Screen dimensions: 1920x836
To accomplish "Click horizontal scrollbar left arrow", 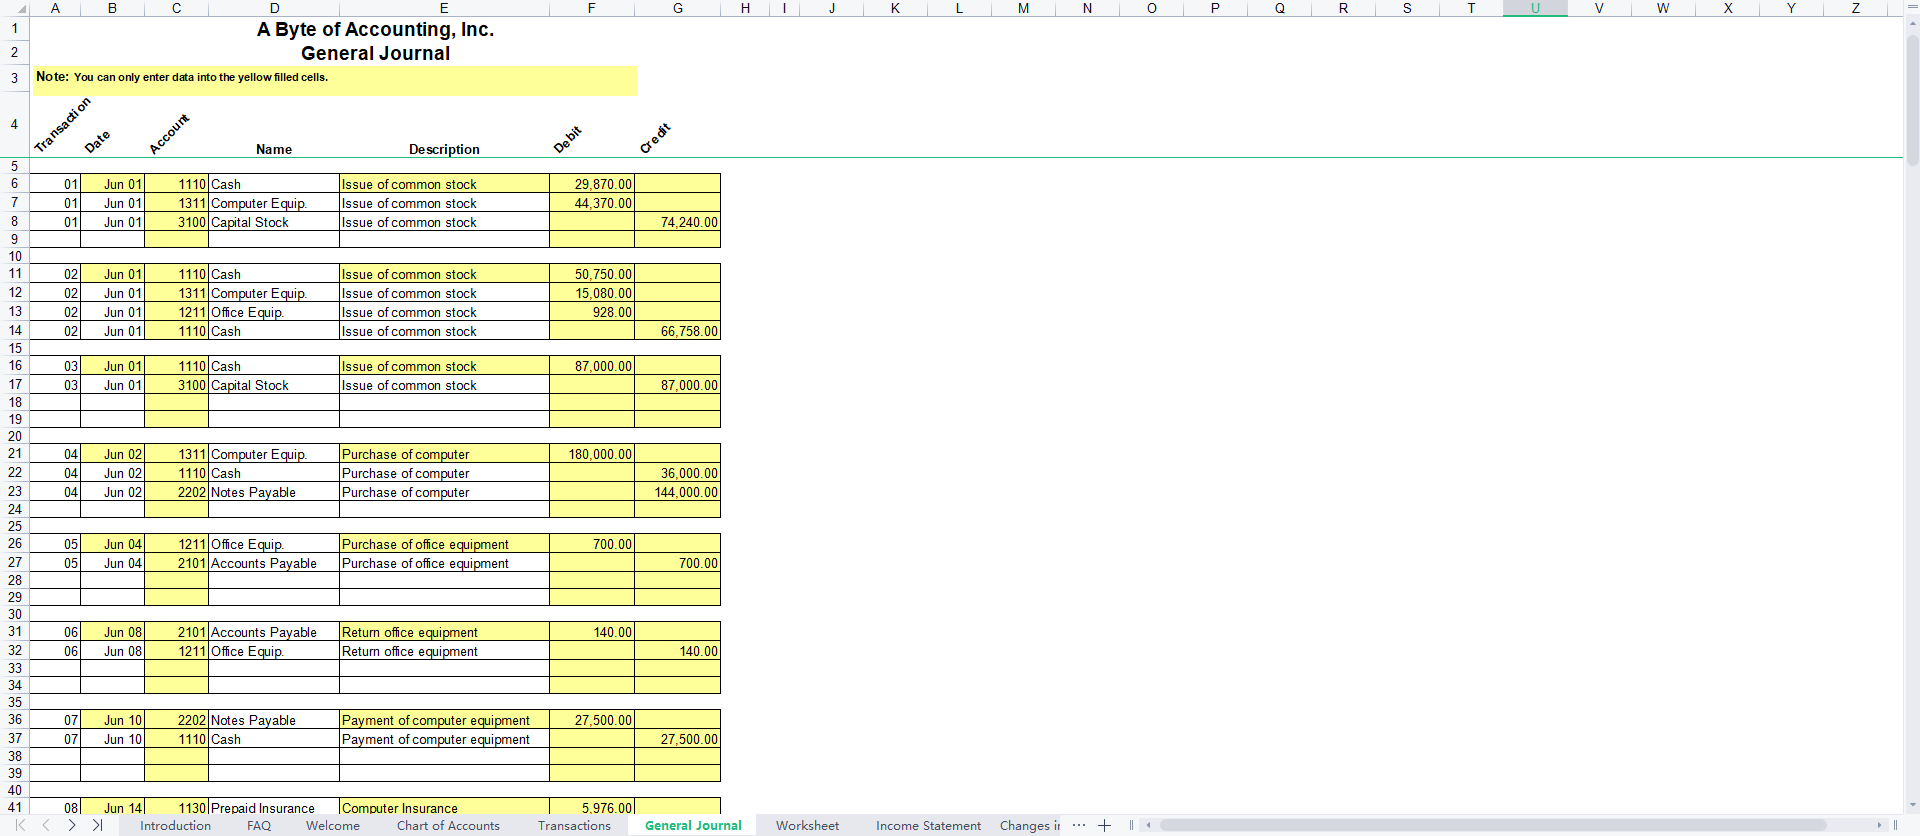I will point(1149,825).
